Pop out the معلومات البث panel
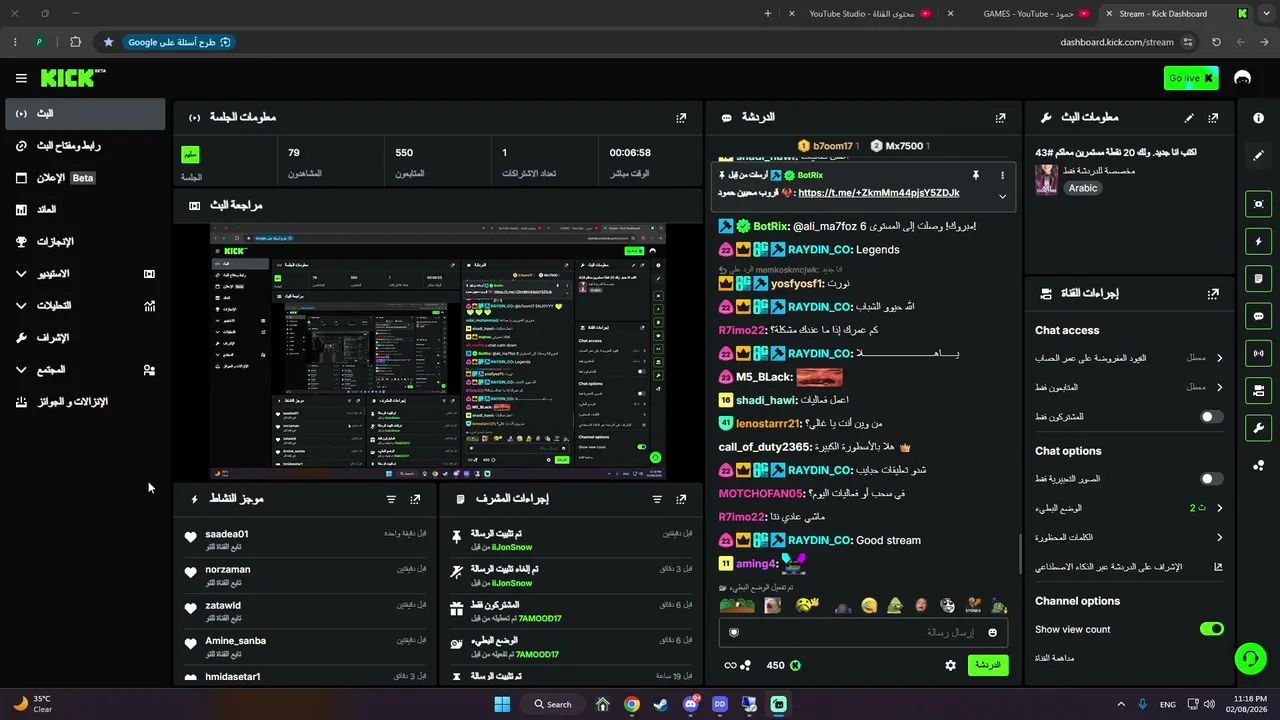This screenshot has width=1280, height=720. [1213, 118]
